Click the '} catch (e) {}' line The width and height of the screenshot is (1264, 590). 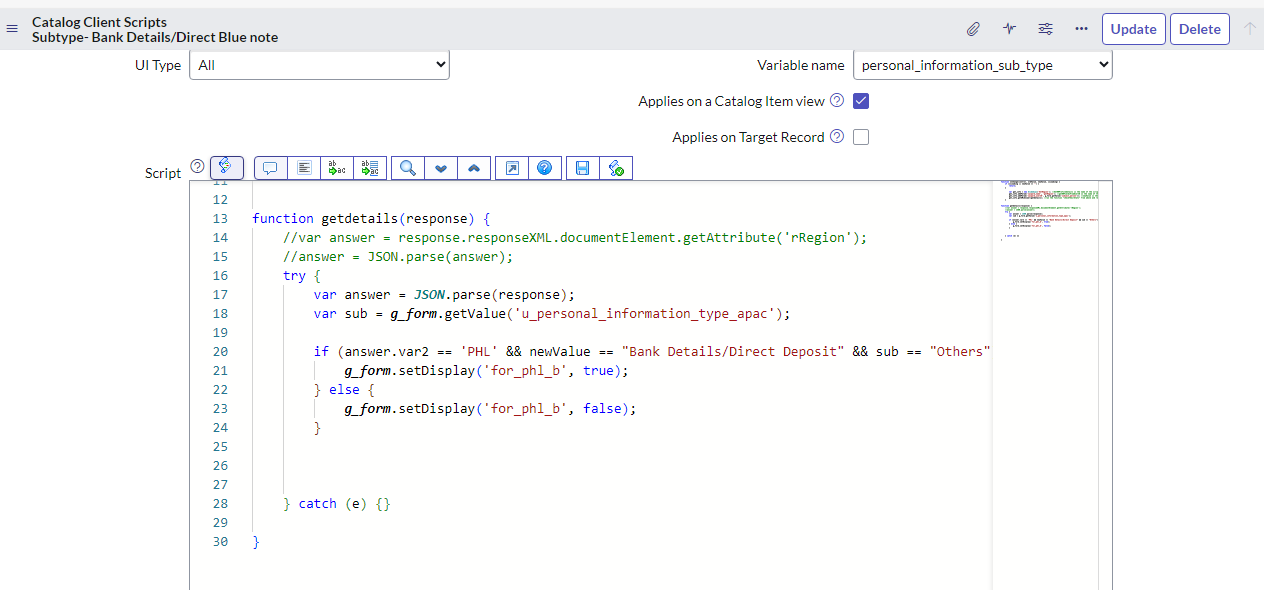[337, 503]
